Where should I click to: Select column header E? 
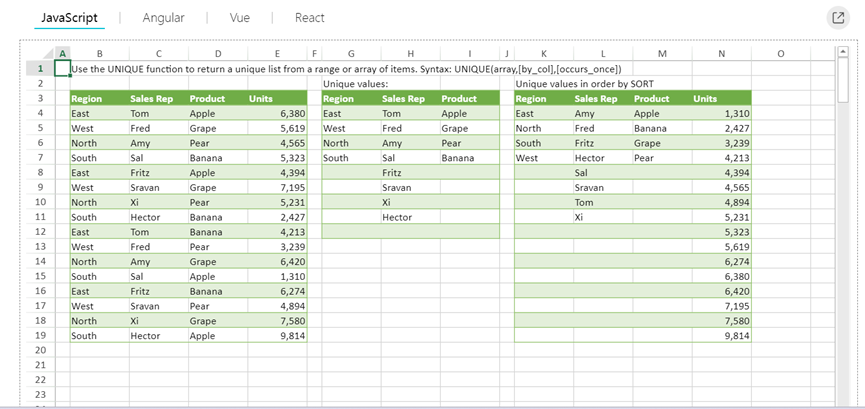[x=277, y=54]
